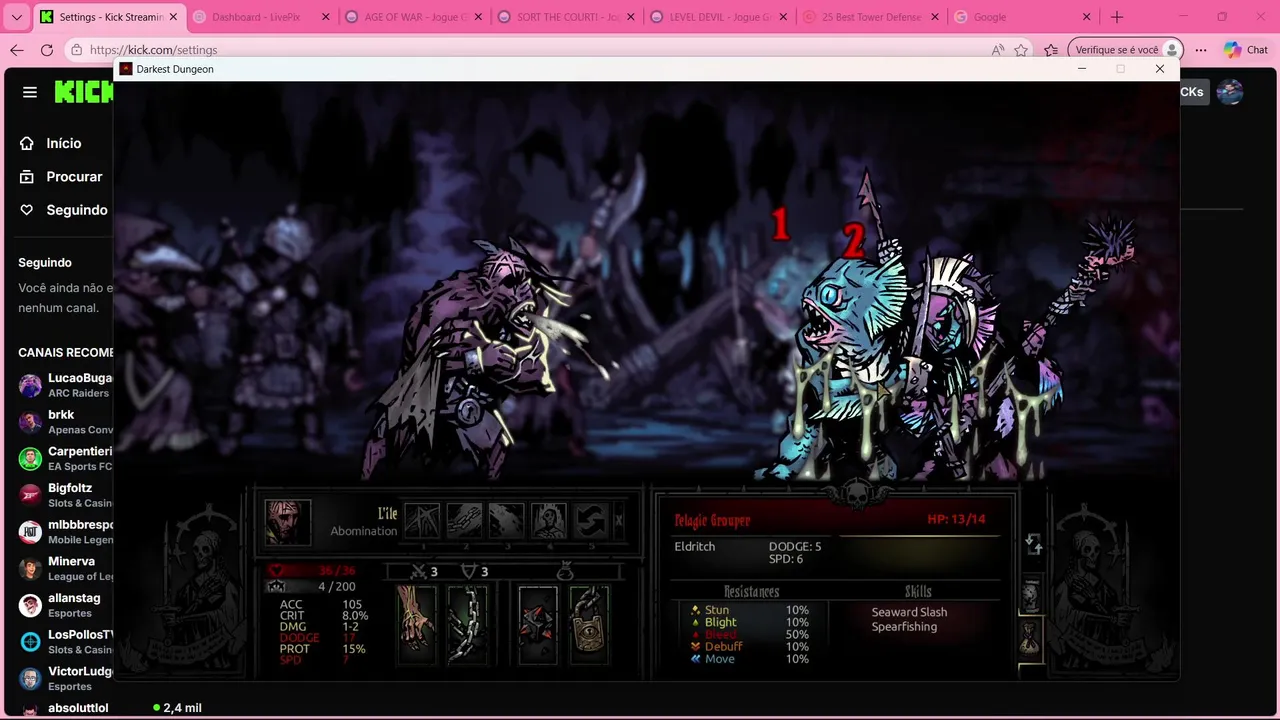
Task: Select the chain Manacles skill icon, slot 2
Action: (x=464, y=521)
